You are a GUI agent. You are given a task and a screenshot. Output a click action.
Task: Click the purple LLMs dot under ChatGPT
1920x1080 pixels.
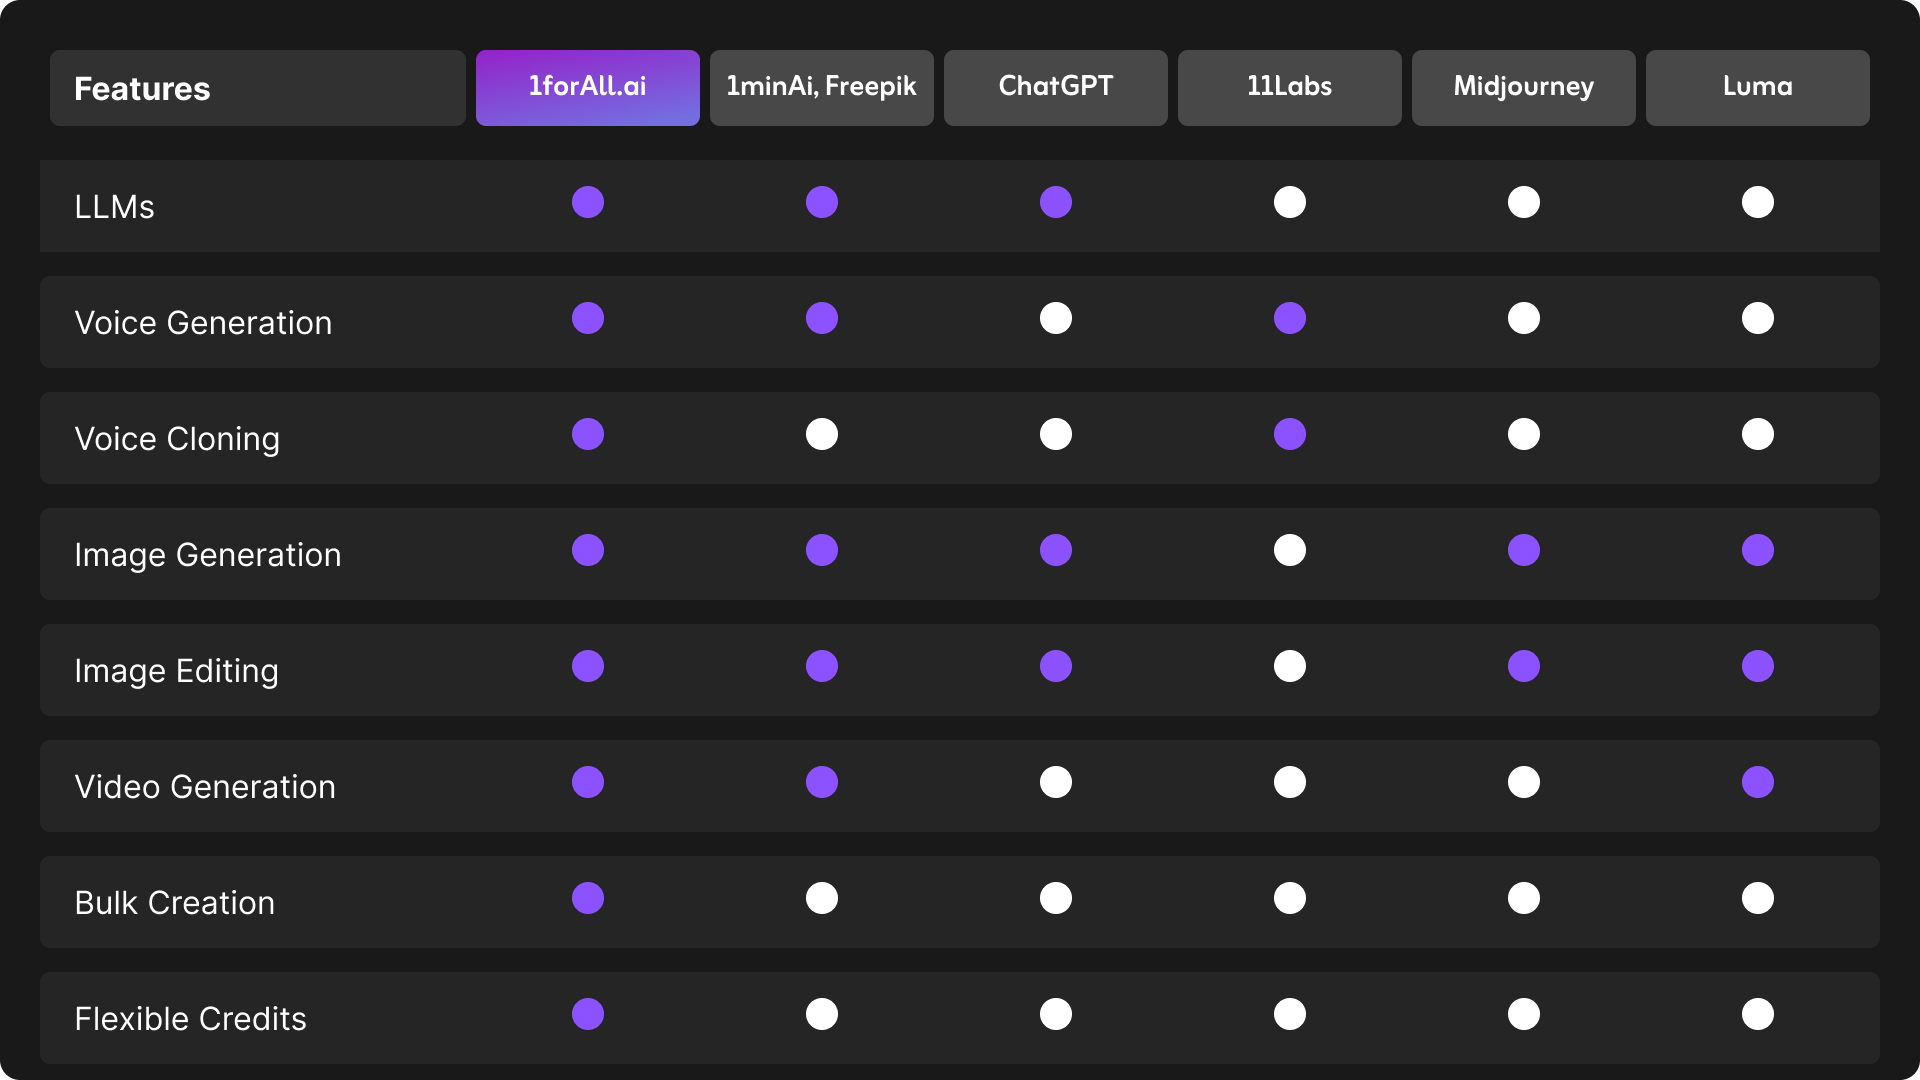point(1055,202)
